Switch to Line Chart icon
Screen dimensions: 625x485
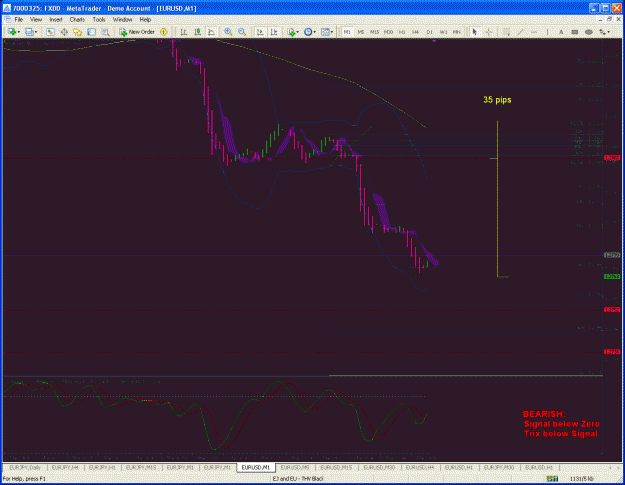[211, 32]
